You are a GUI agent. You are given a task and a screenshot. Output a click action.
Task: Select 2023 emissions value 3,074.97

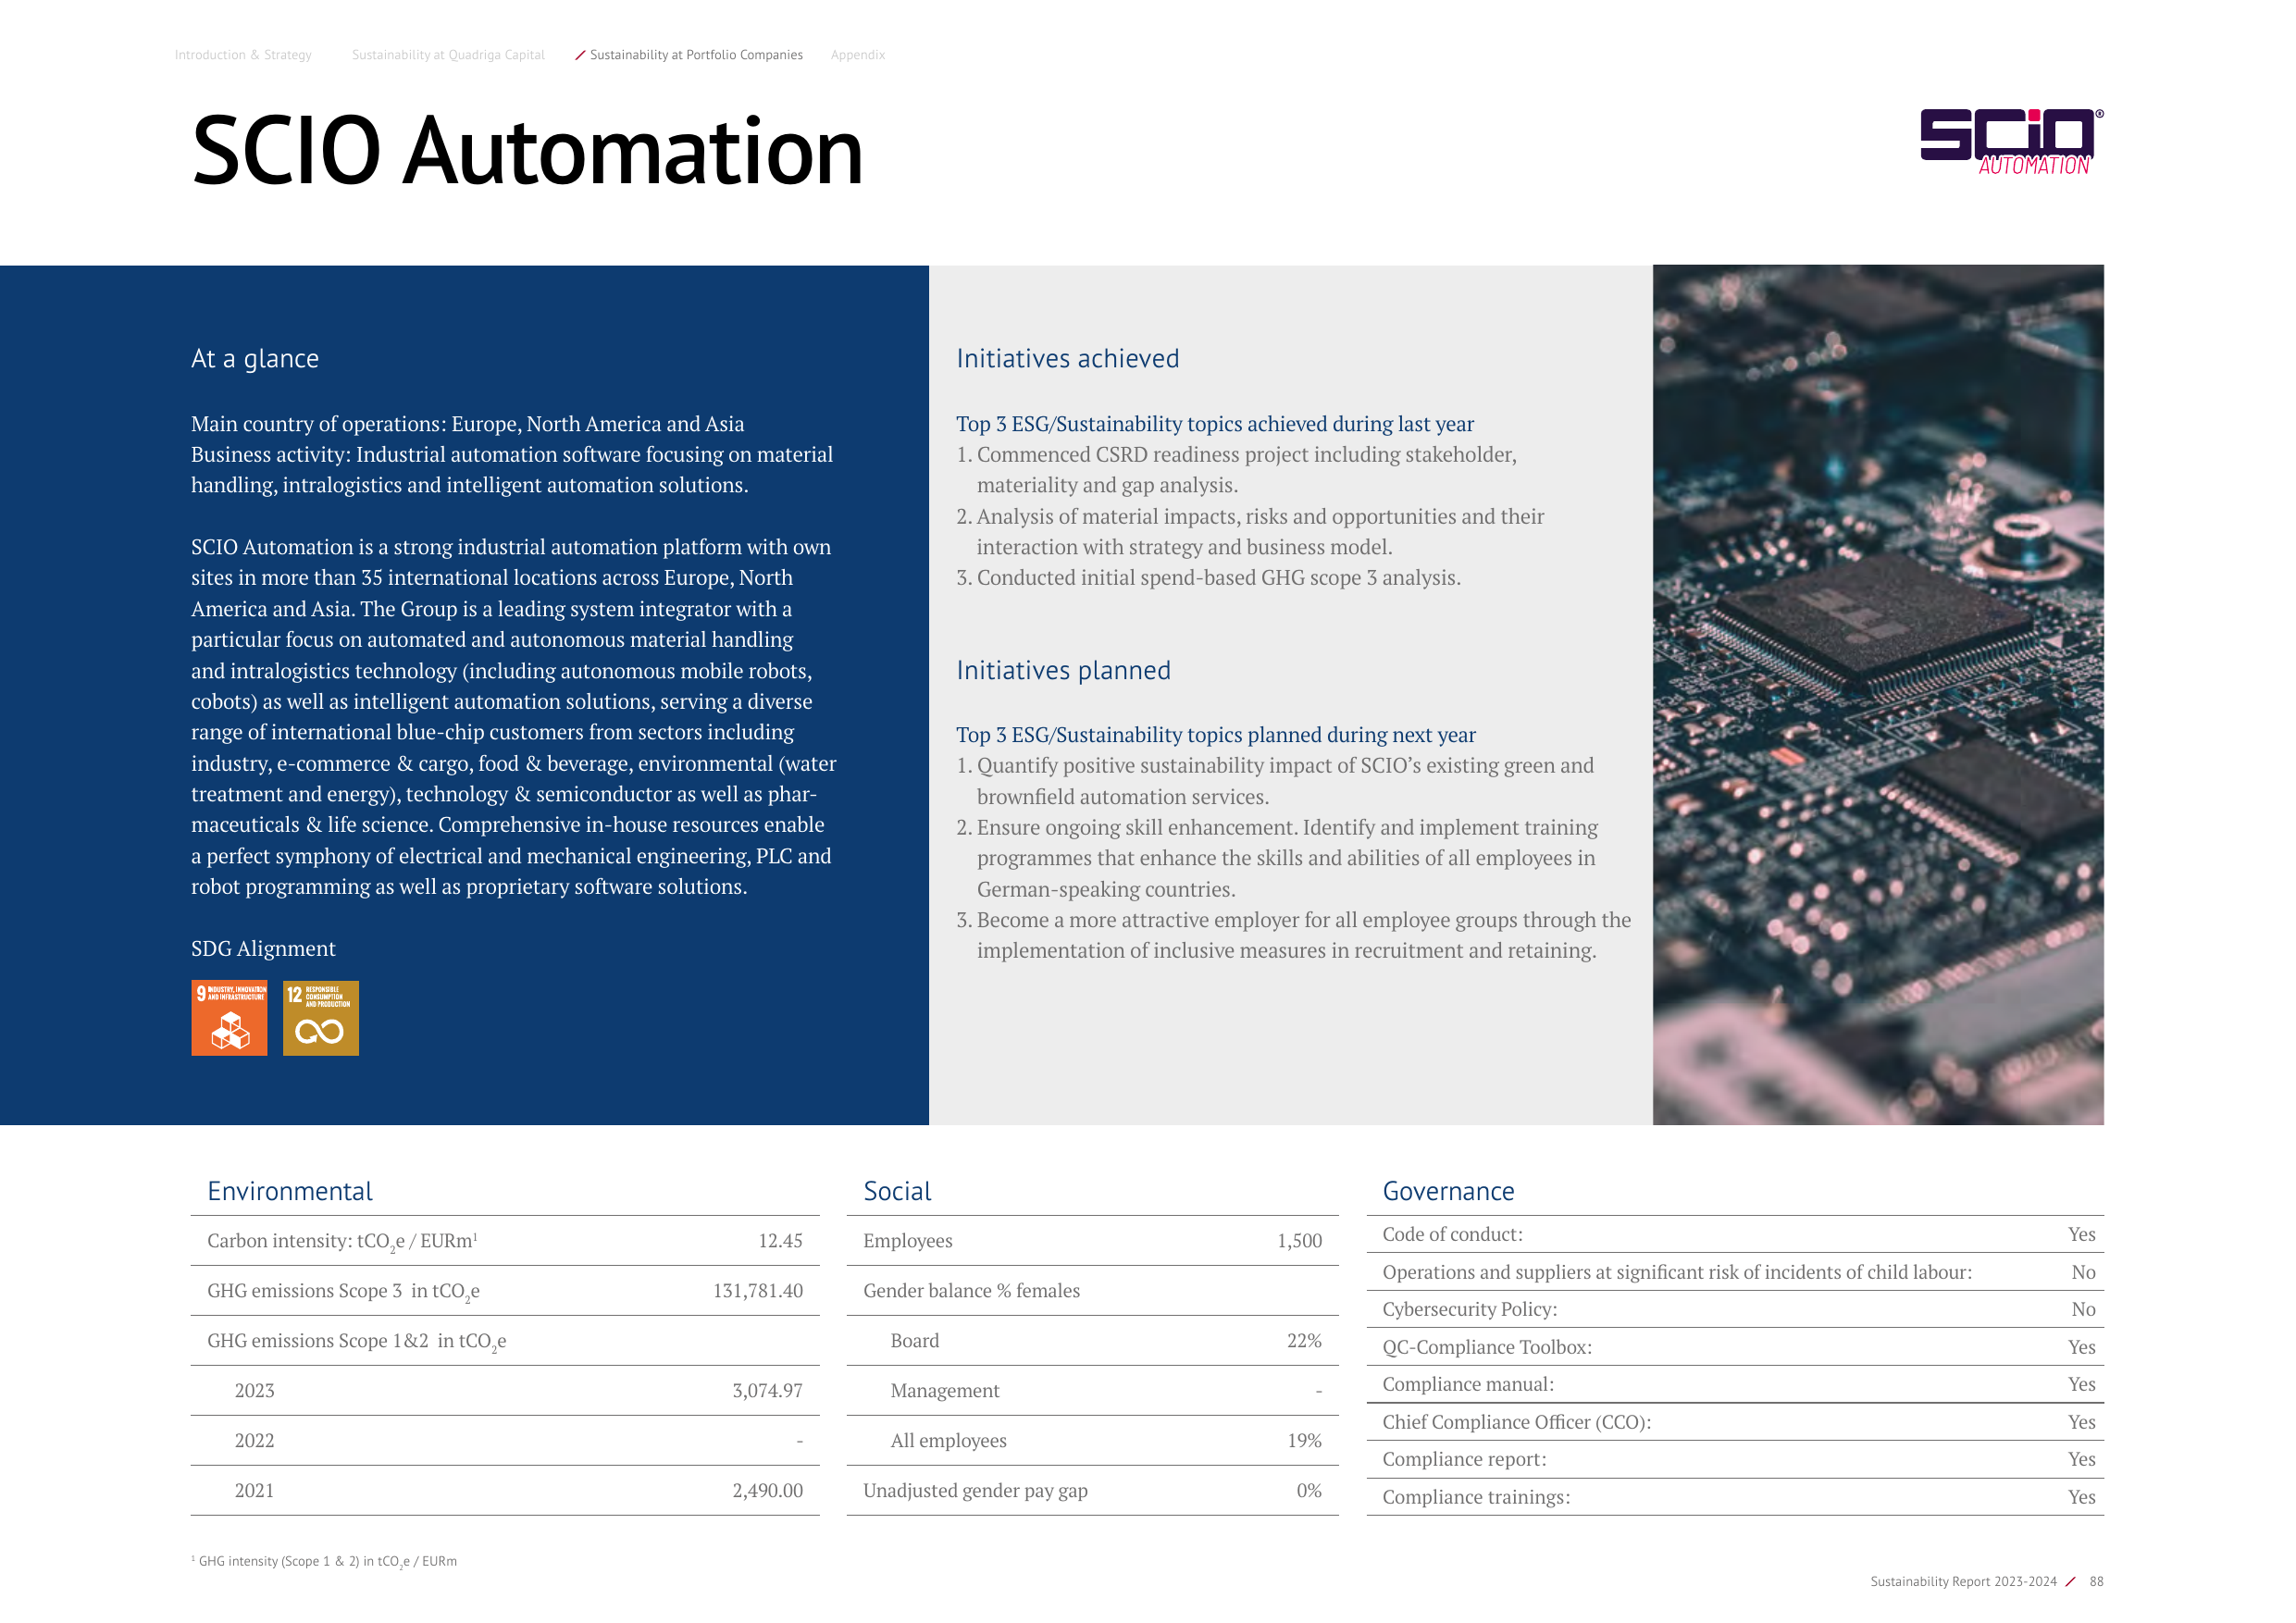point(767,1391)
